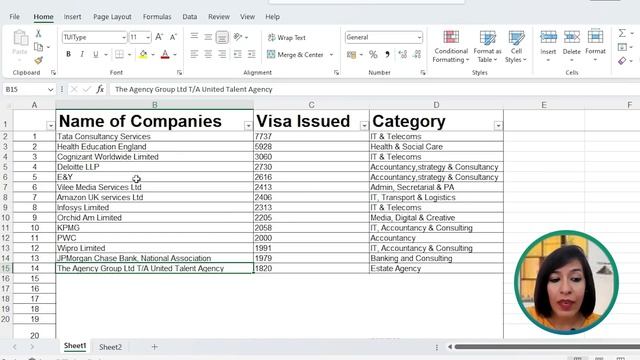Toggle Bold formatting
Image resolution: width=640 pixels, height=360 pixels.
point(68,54)
